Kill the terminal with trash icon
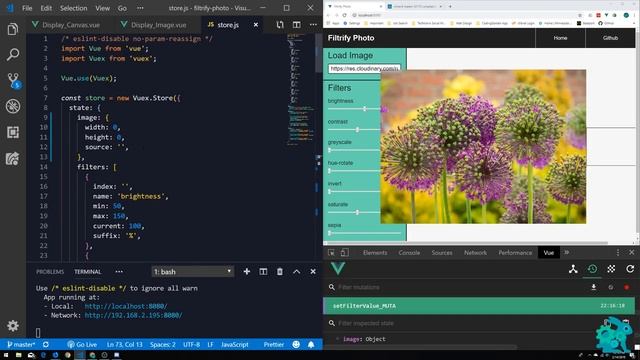Image resolution: width=640 pixels, height=360 pixels. pyautogui.click(x=280, y=271)
